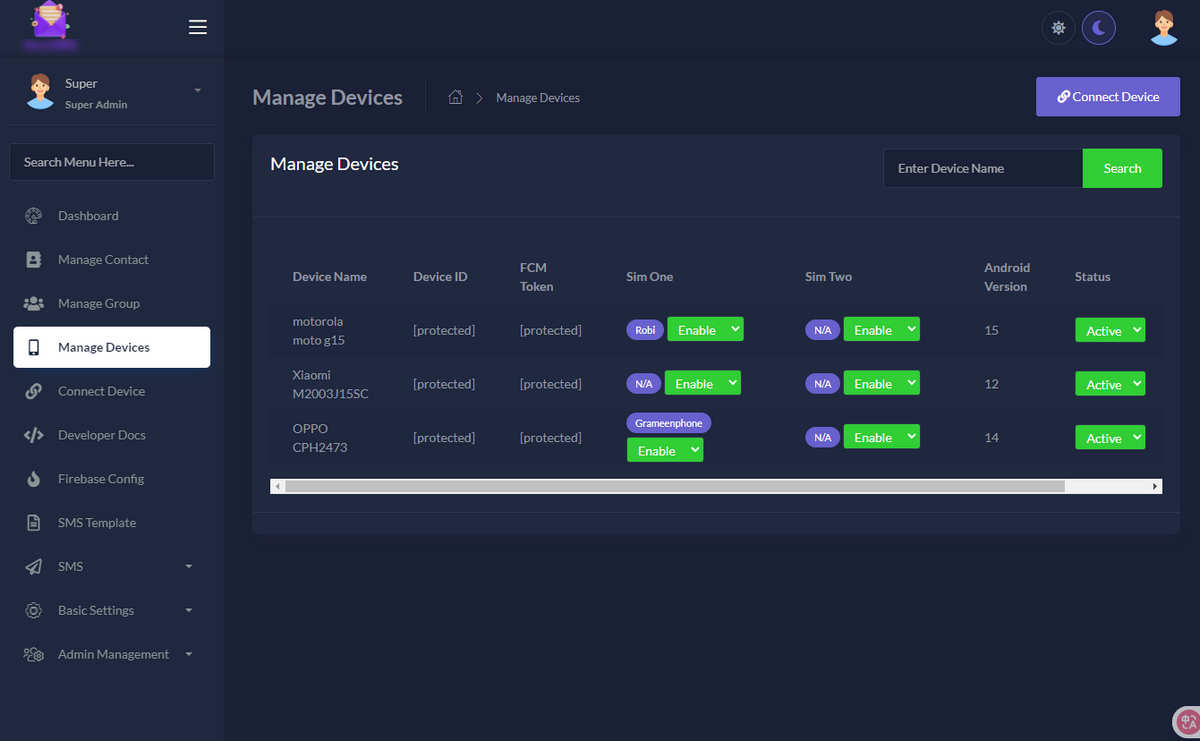The width and height of the screenshot is (1200, 741).
Task: Open Sim One Enable dropdown for motorola
Action: 705,329
